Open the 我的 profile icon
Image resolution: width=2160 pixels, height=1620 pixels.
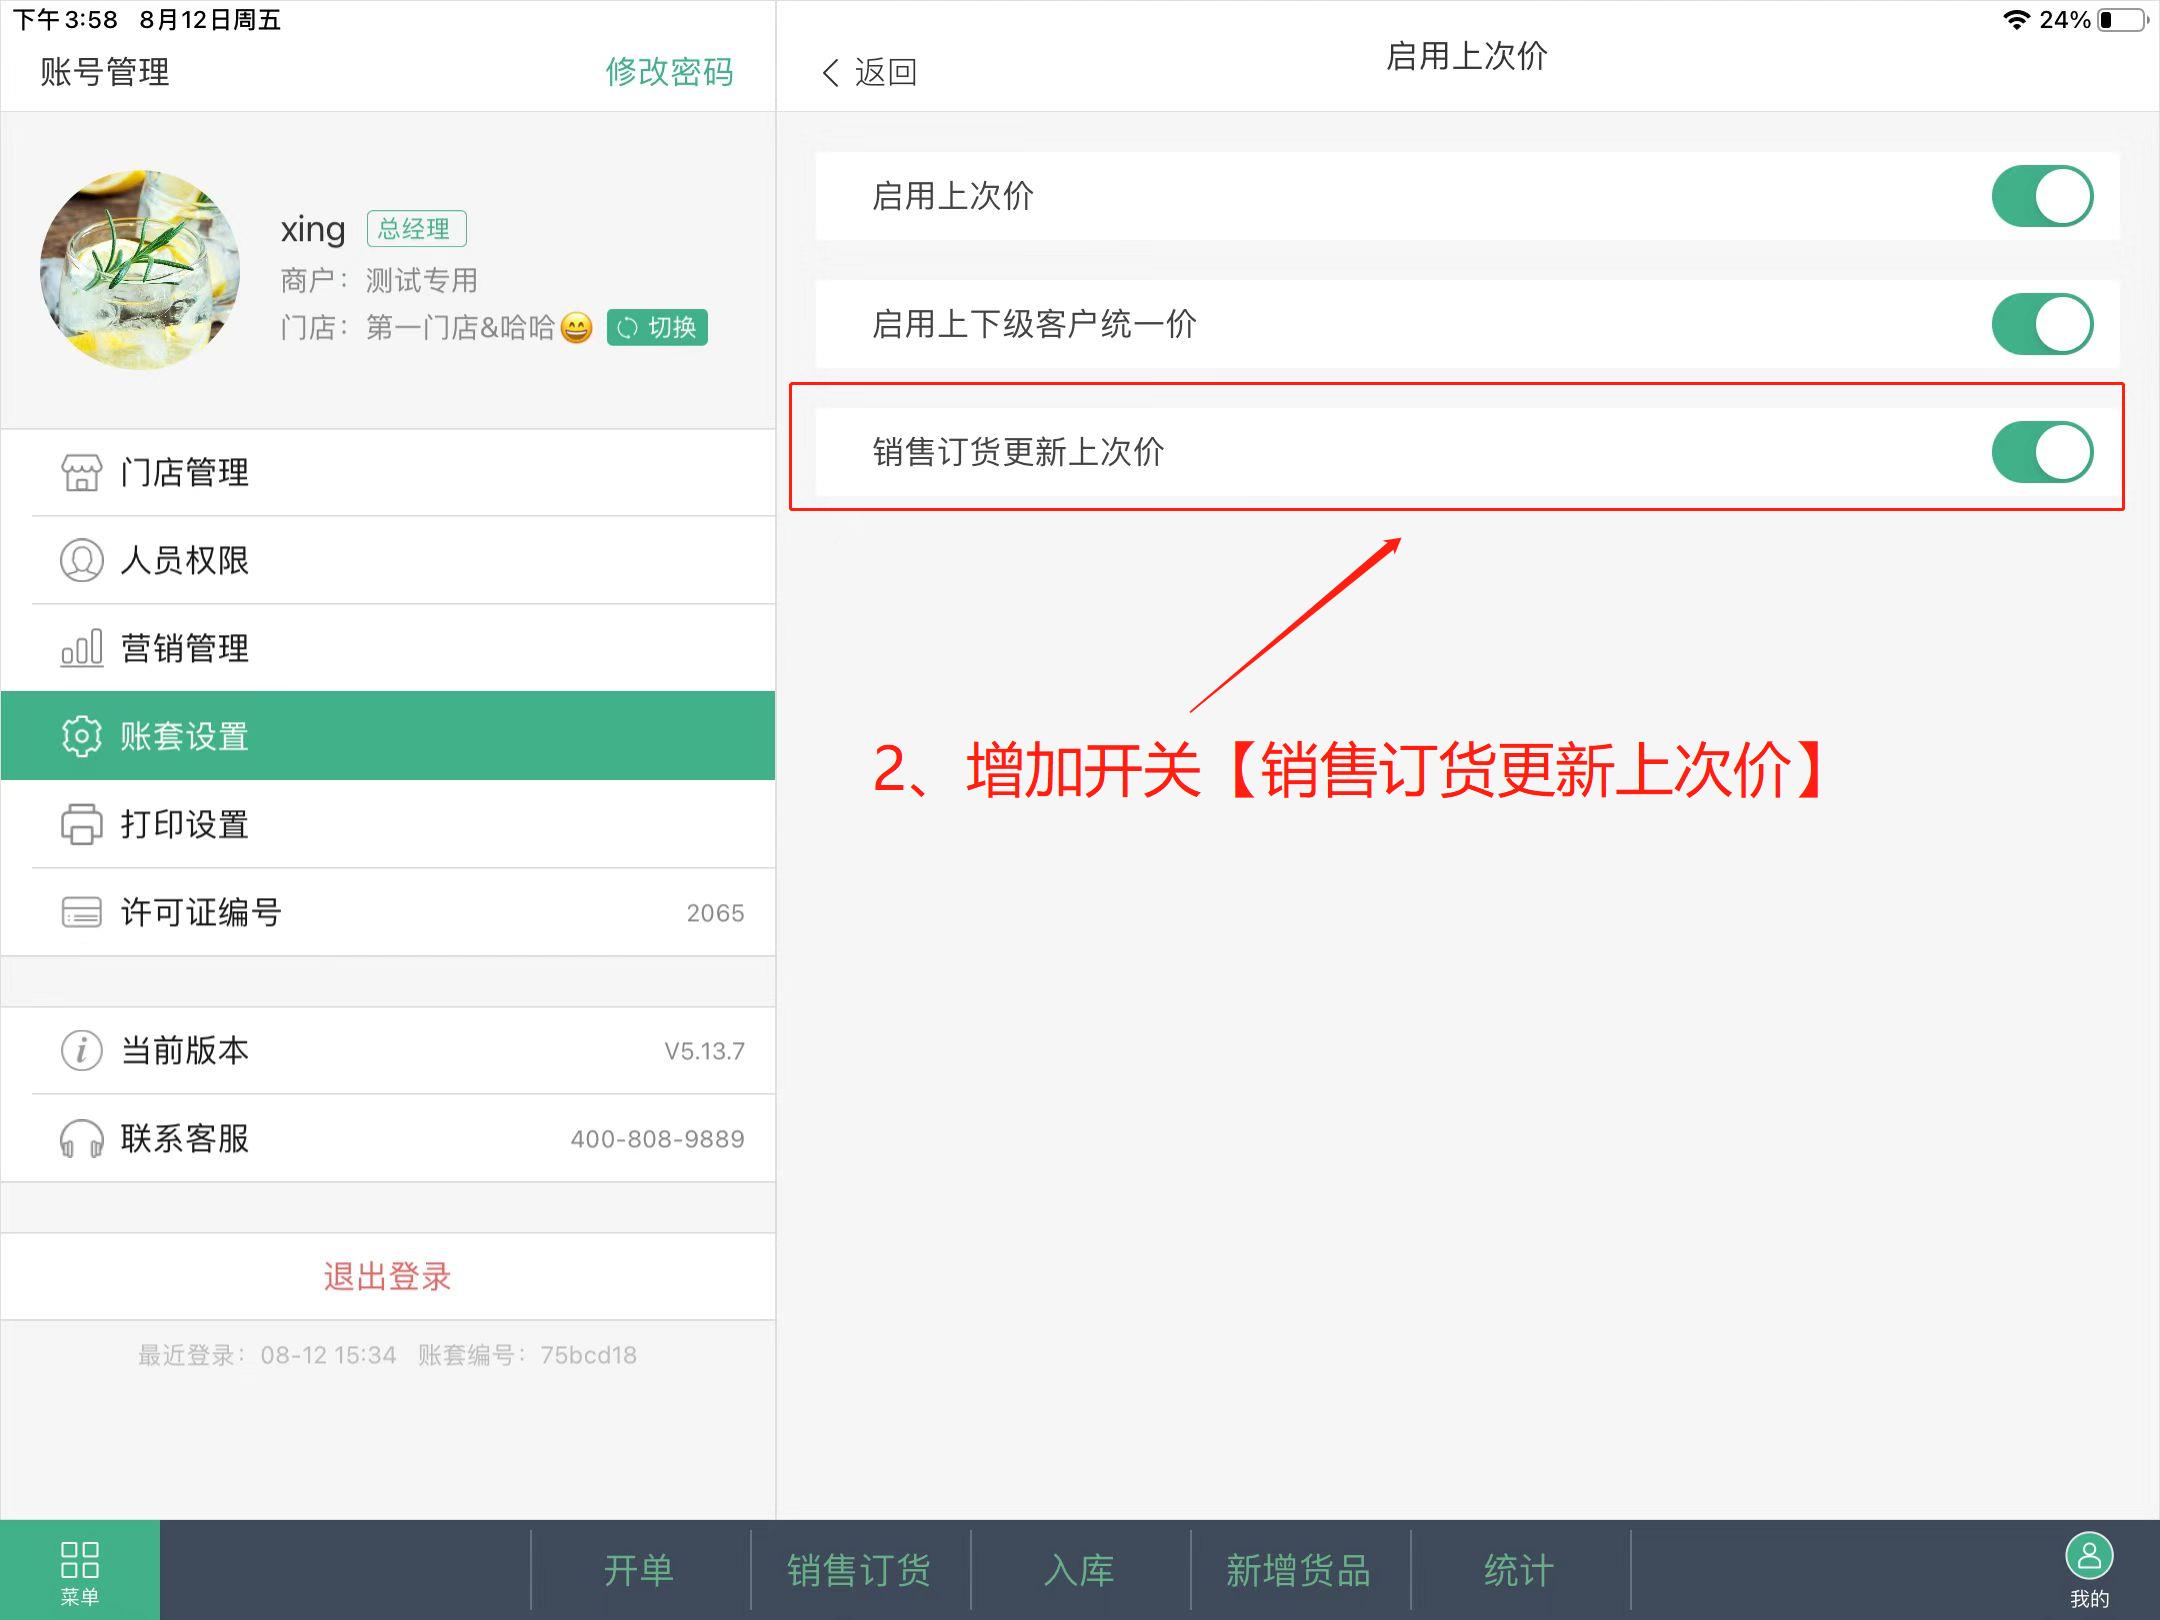tap(2089, 1557)
